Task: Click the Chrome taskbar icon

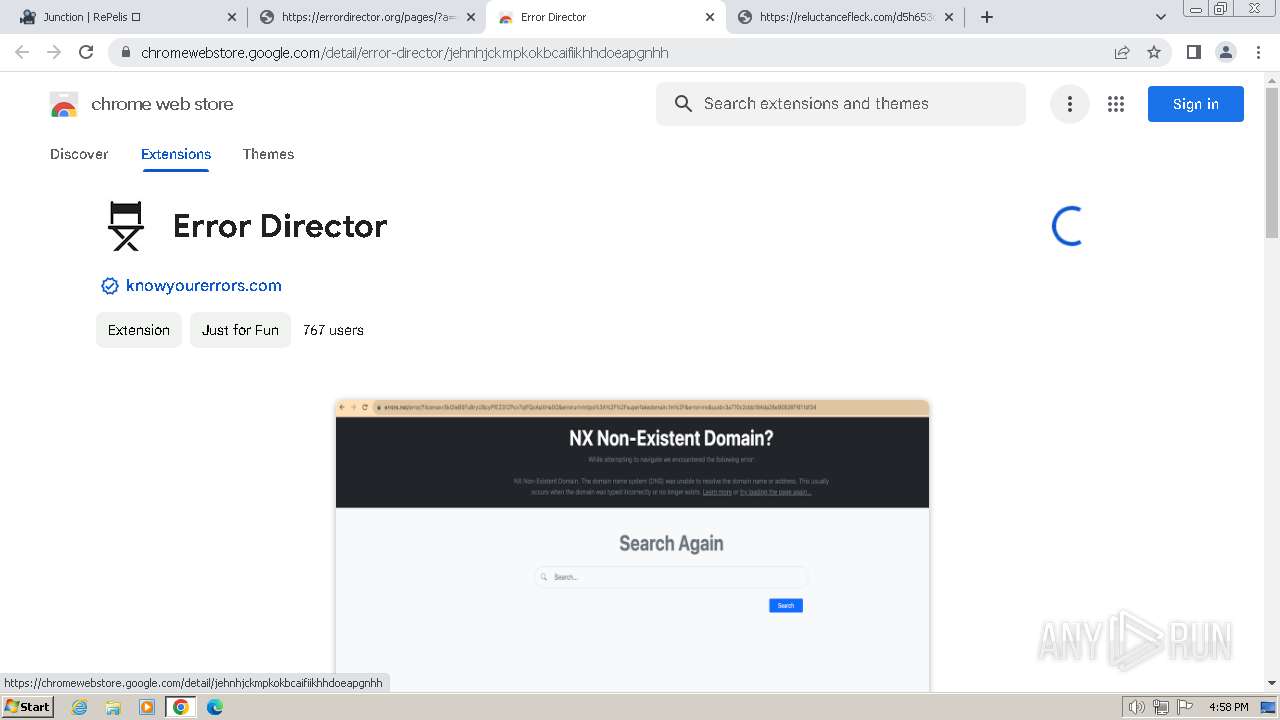Action: 181,707
